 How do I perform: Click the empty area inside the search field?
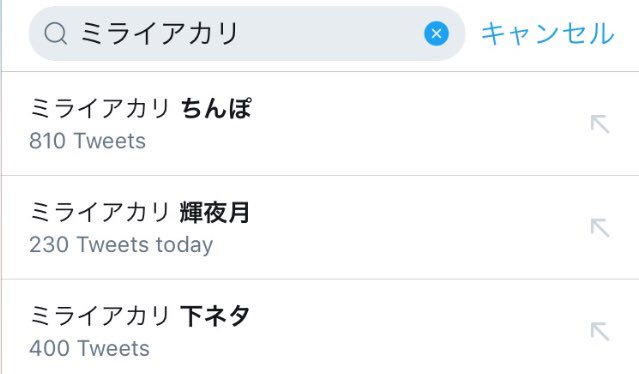point(330,33)
